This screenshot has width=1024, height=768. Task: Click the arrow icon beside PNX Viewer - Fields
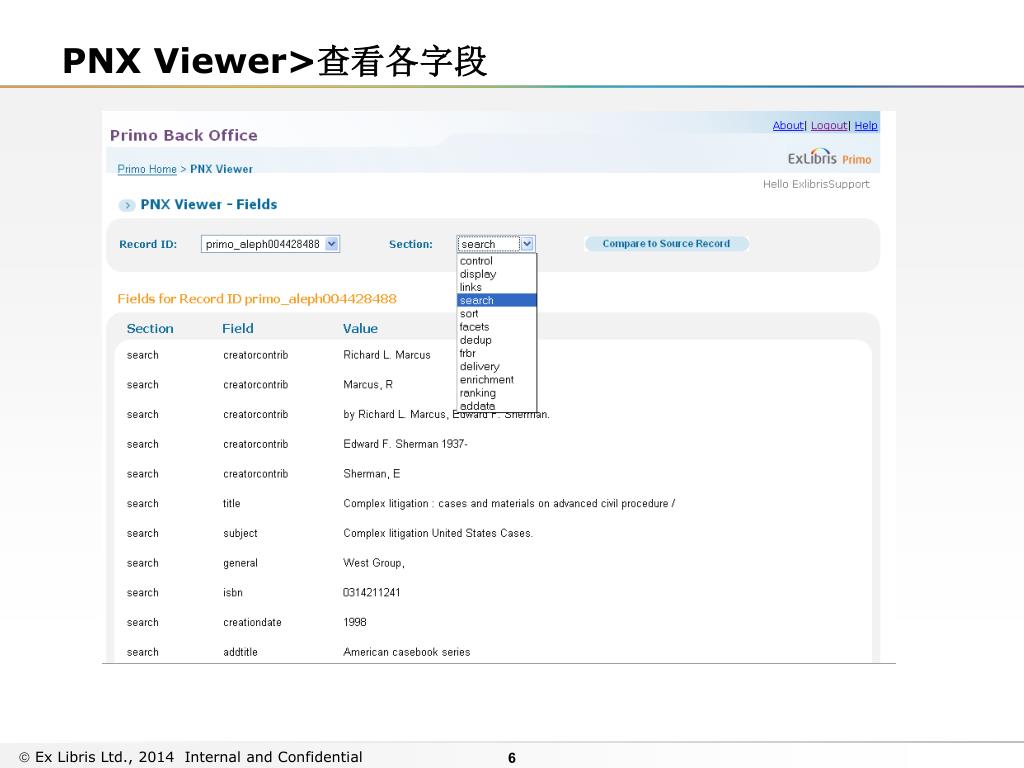pyautogui.click(x=127, y=205)
